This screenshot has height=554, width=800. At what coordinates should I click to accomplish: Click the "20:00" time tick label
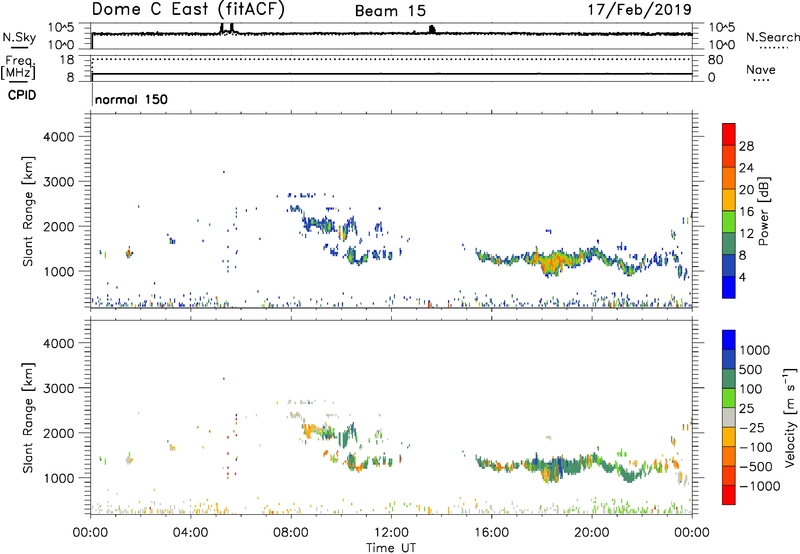pyautogui.click(x=591, y=533)
